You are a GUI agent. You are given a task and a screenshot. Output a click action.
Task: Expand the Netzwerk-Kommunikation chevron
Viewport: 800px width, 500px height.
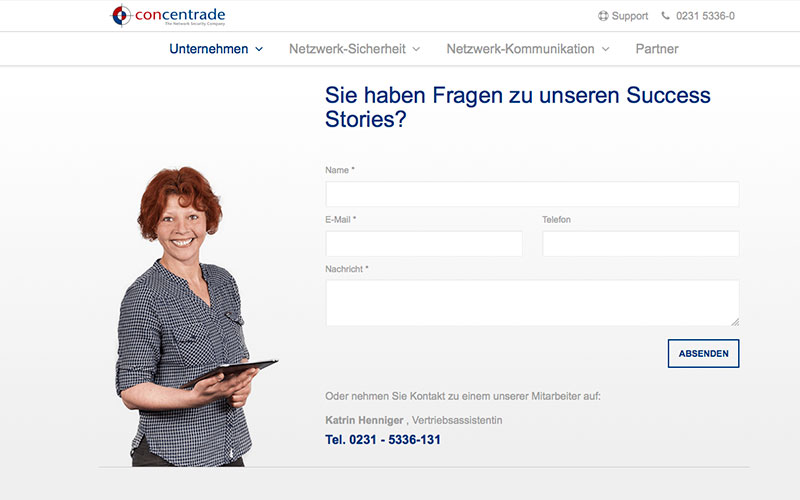pyautogui.click(x=606, y=49)
